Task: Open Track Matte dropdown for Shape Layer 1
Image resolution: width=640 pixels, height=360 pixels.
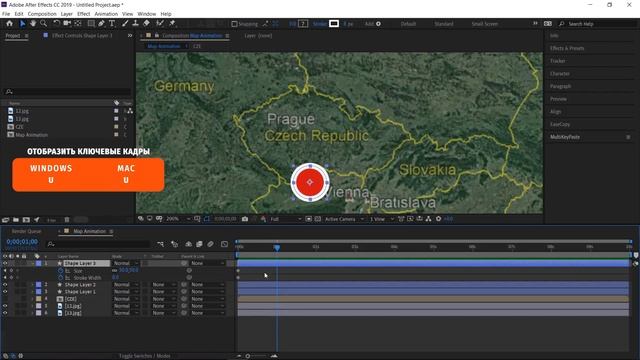Action: click(x=164, y=291)
